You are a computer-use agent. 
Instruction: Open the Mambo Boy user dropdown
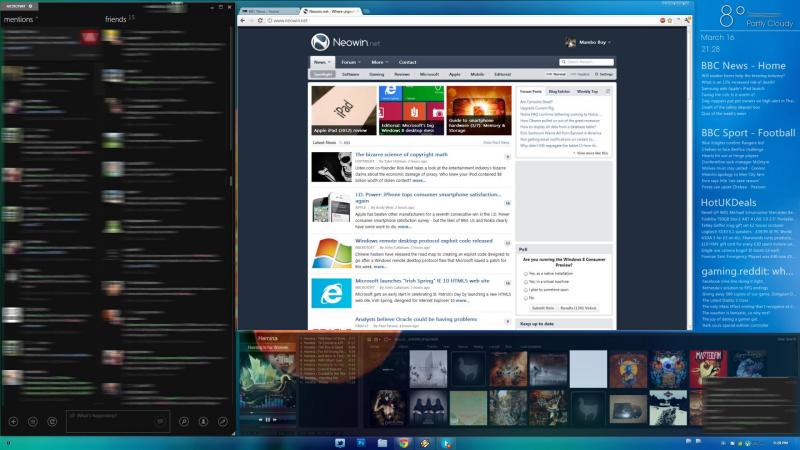588,42
